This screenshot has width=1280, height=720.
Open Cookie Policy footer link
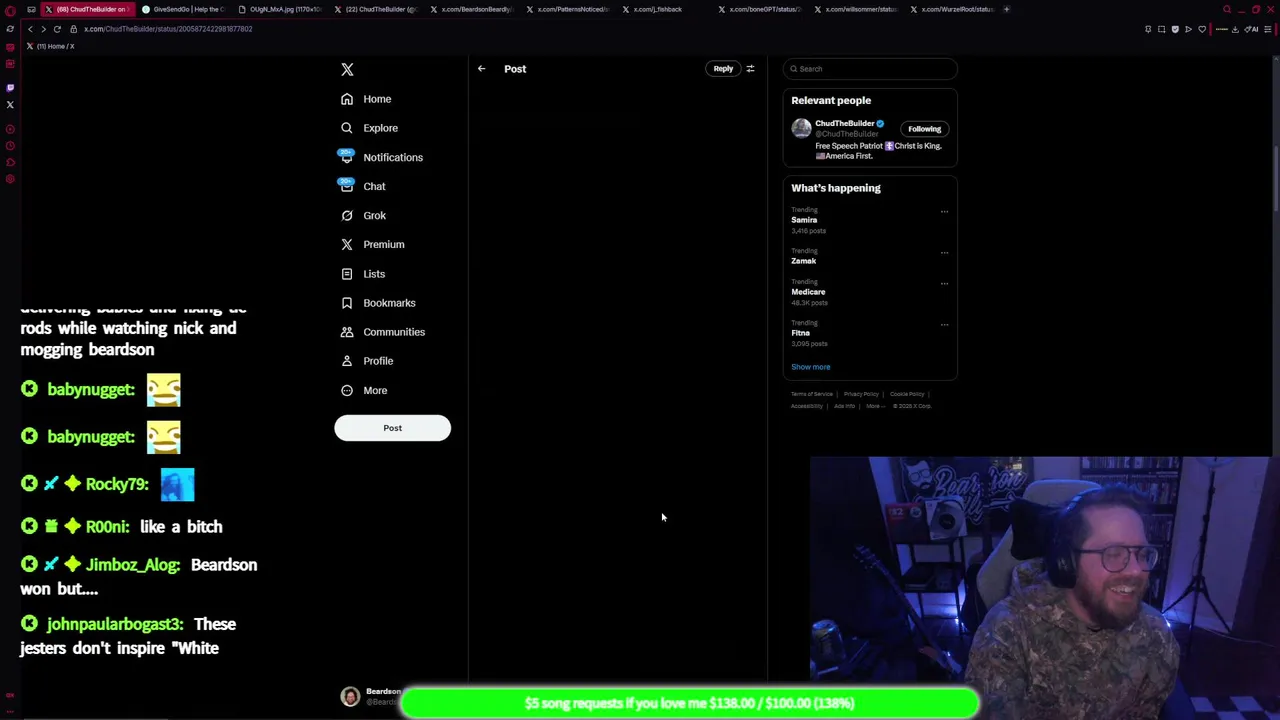(907, 394)
